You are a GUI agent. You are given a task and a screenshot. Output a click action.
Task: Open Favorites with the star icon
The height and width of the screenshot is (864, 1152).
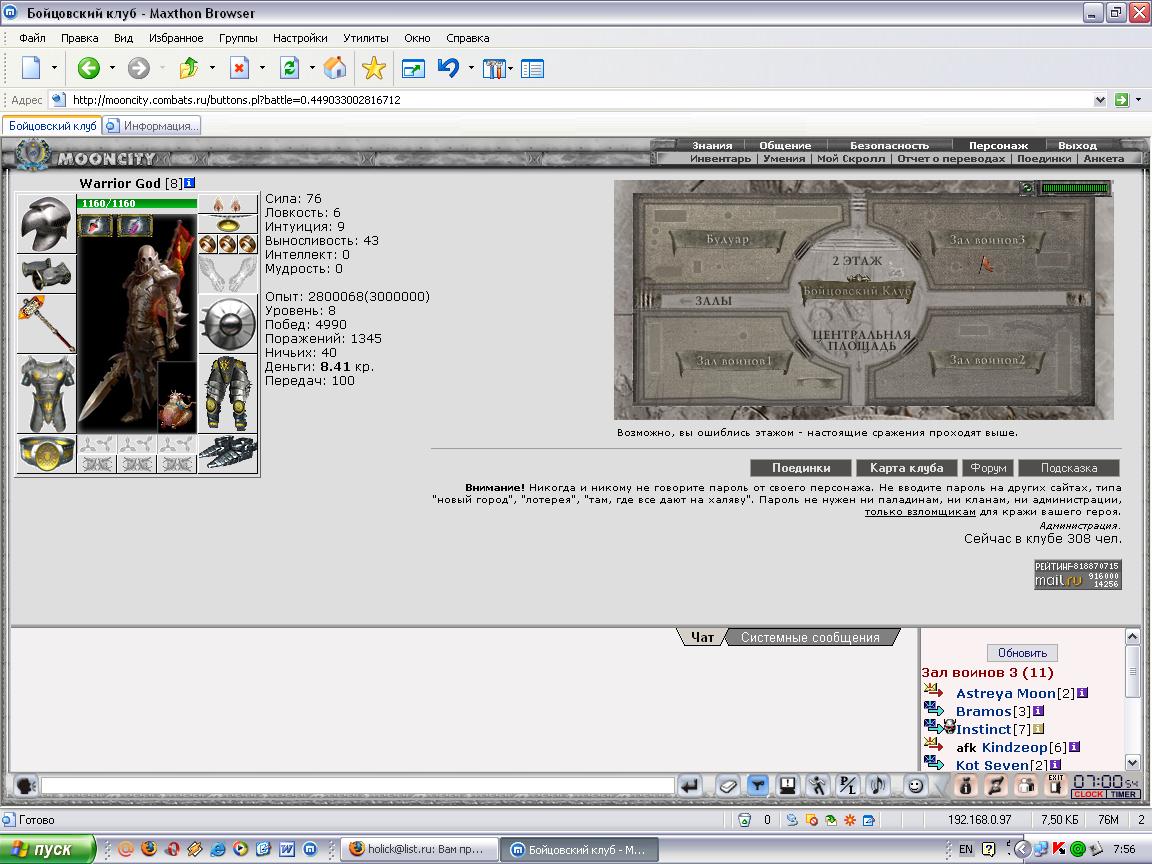coord(374,68)
